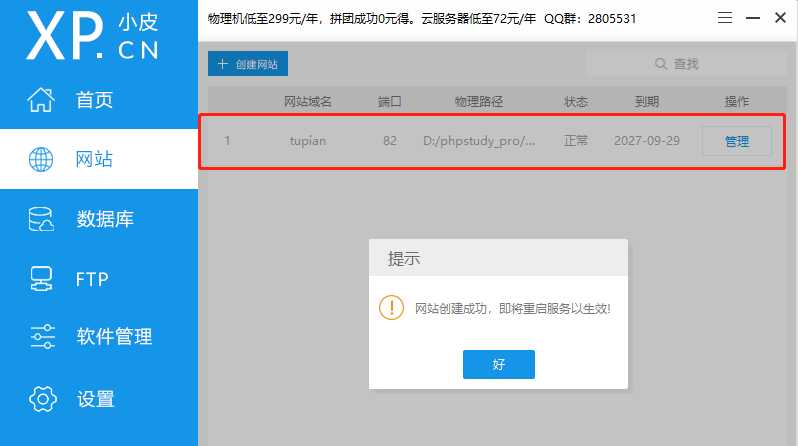Click the sliders software management icon

point(42,337)
